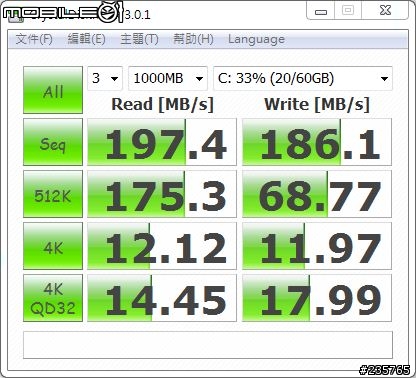
Task: Open the 幫助(H) menu
Action: point(193,39)
